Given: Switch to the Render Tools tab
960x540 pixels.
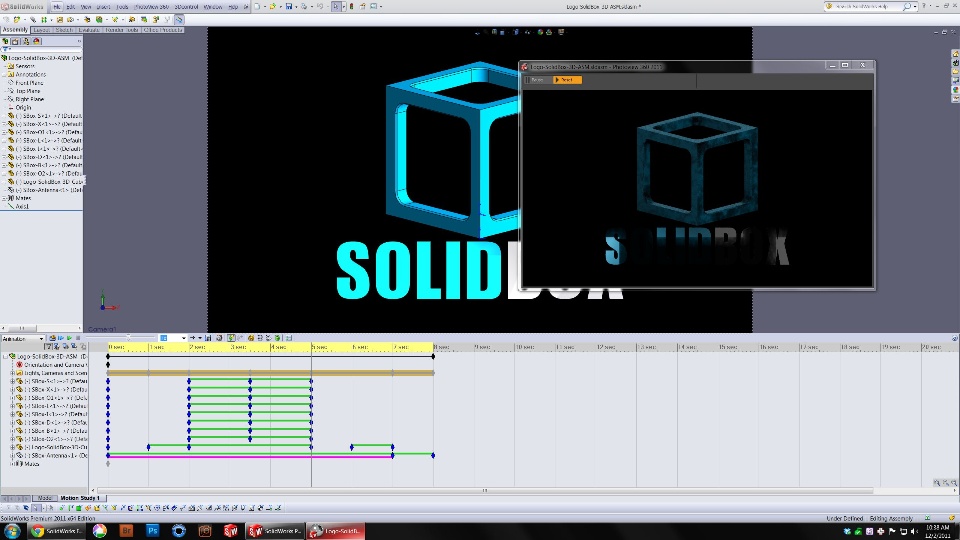Looking at the screenshot, I should [122, 29].
